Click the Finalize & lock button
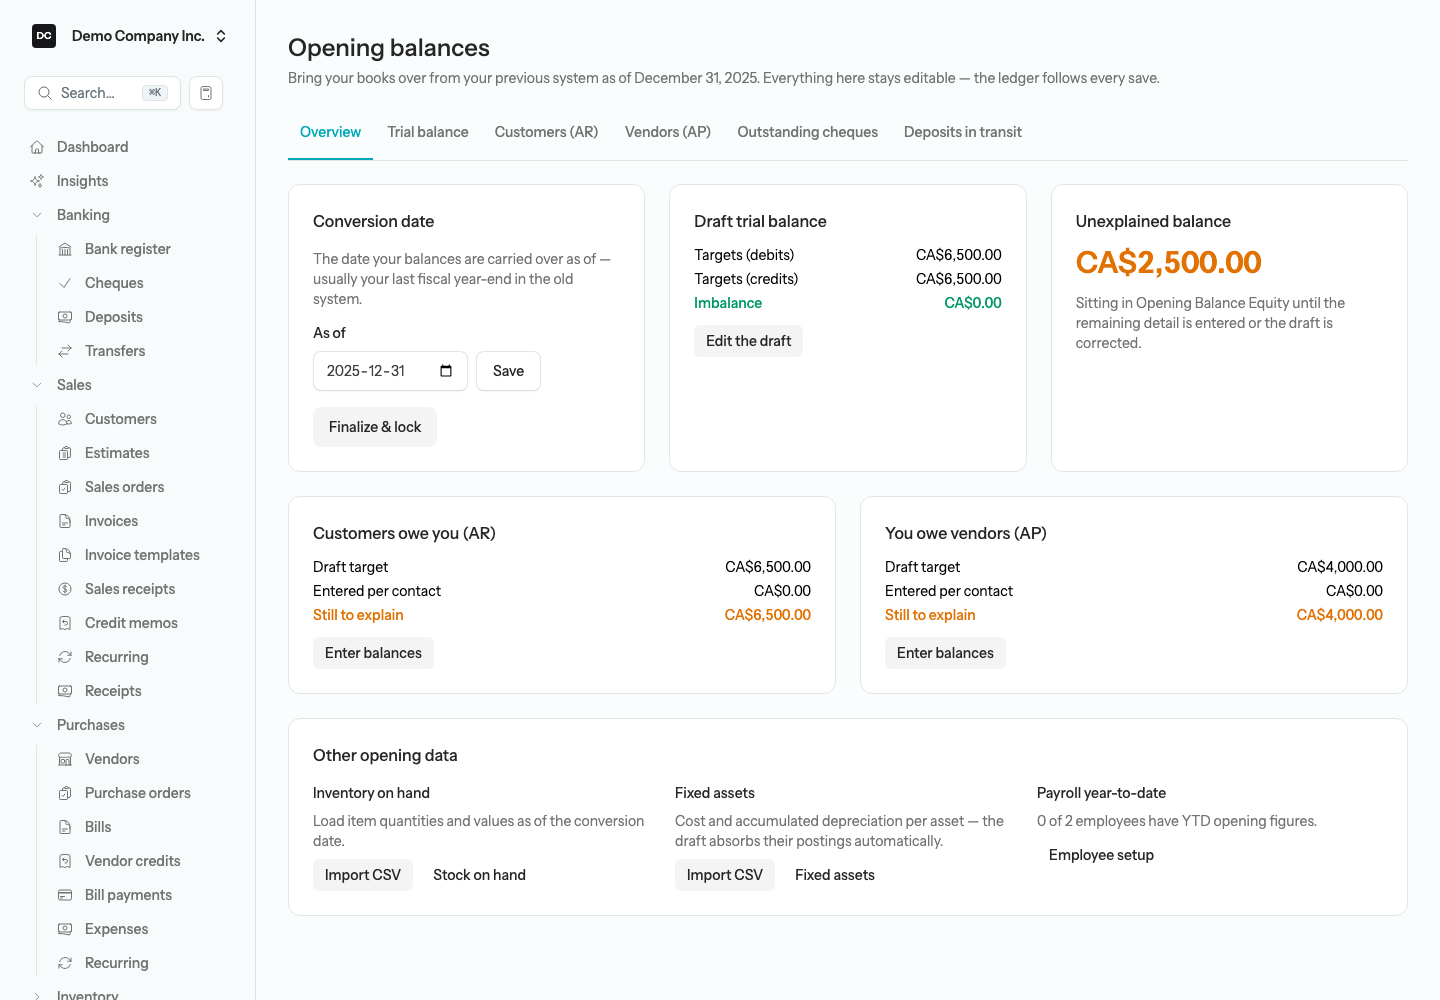The image size is (1440, 1000). pyautogui.click(x=375, y=427)
